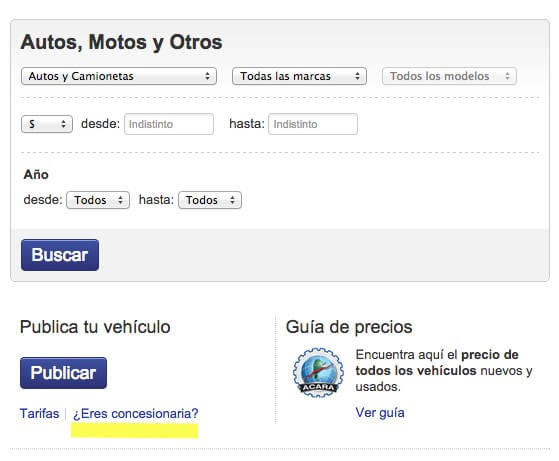Click the precio de todos los vehículos text
Image resolution: width=559 pixels, height=461 pixels.
(437, 363)
